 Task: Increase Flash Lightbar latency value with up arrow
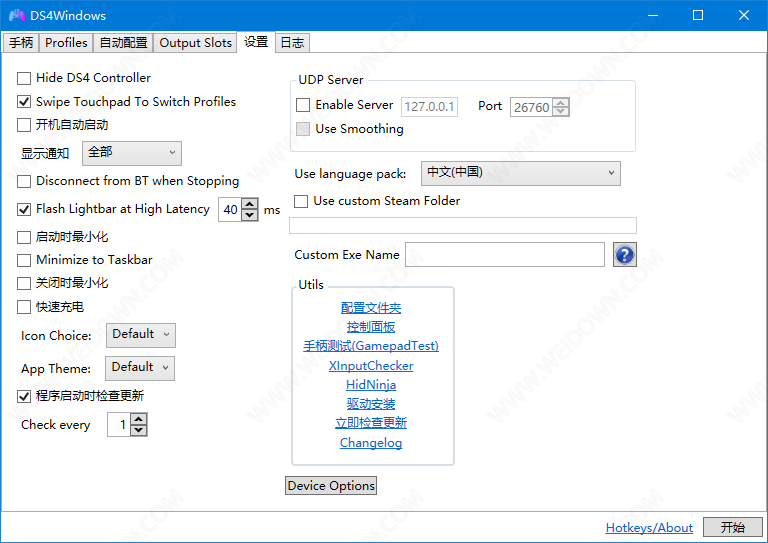(250, 204)
